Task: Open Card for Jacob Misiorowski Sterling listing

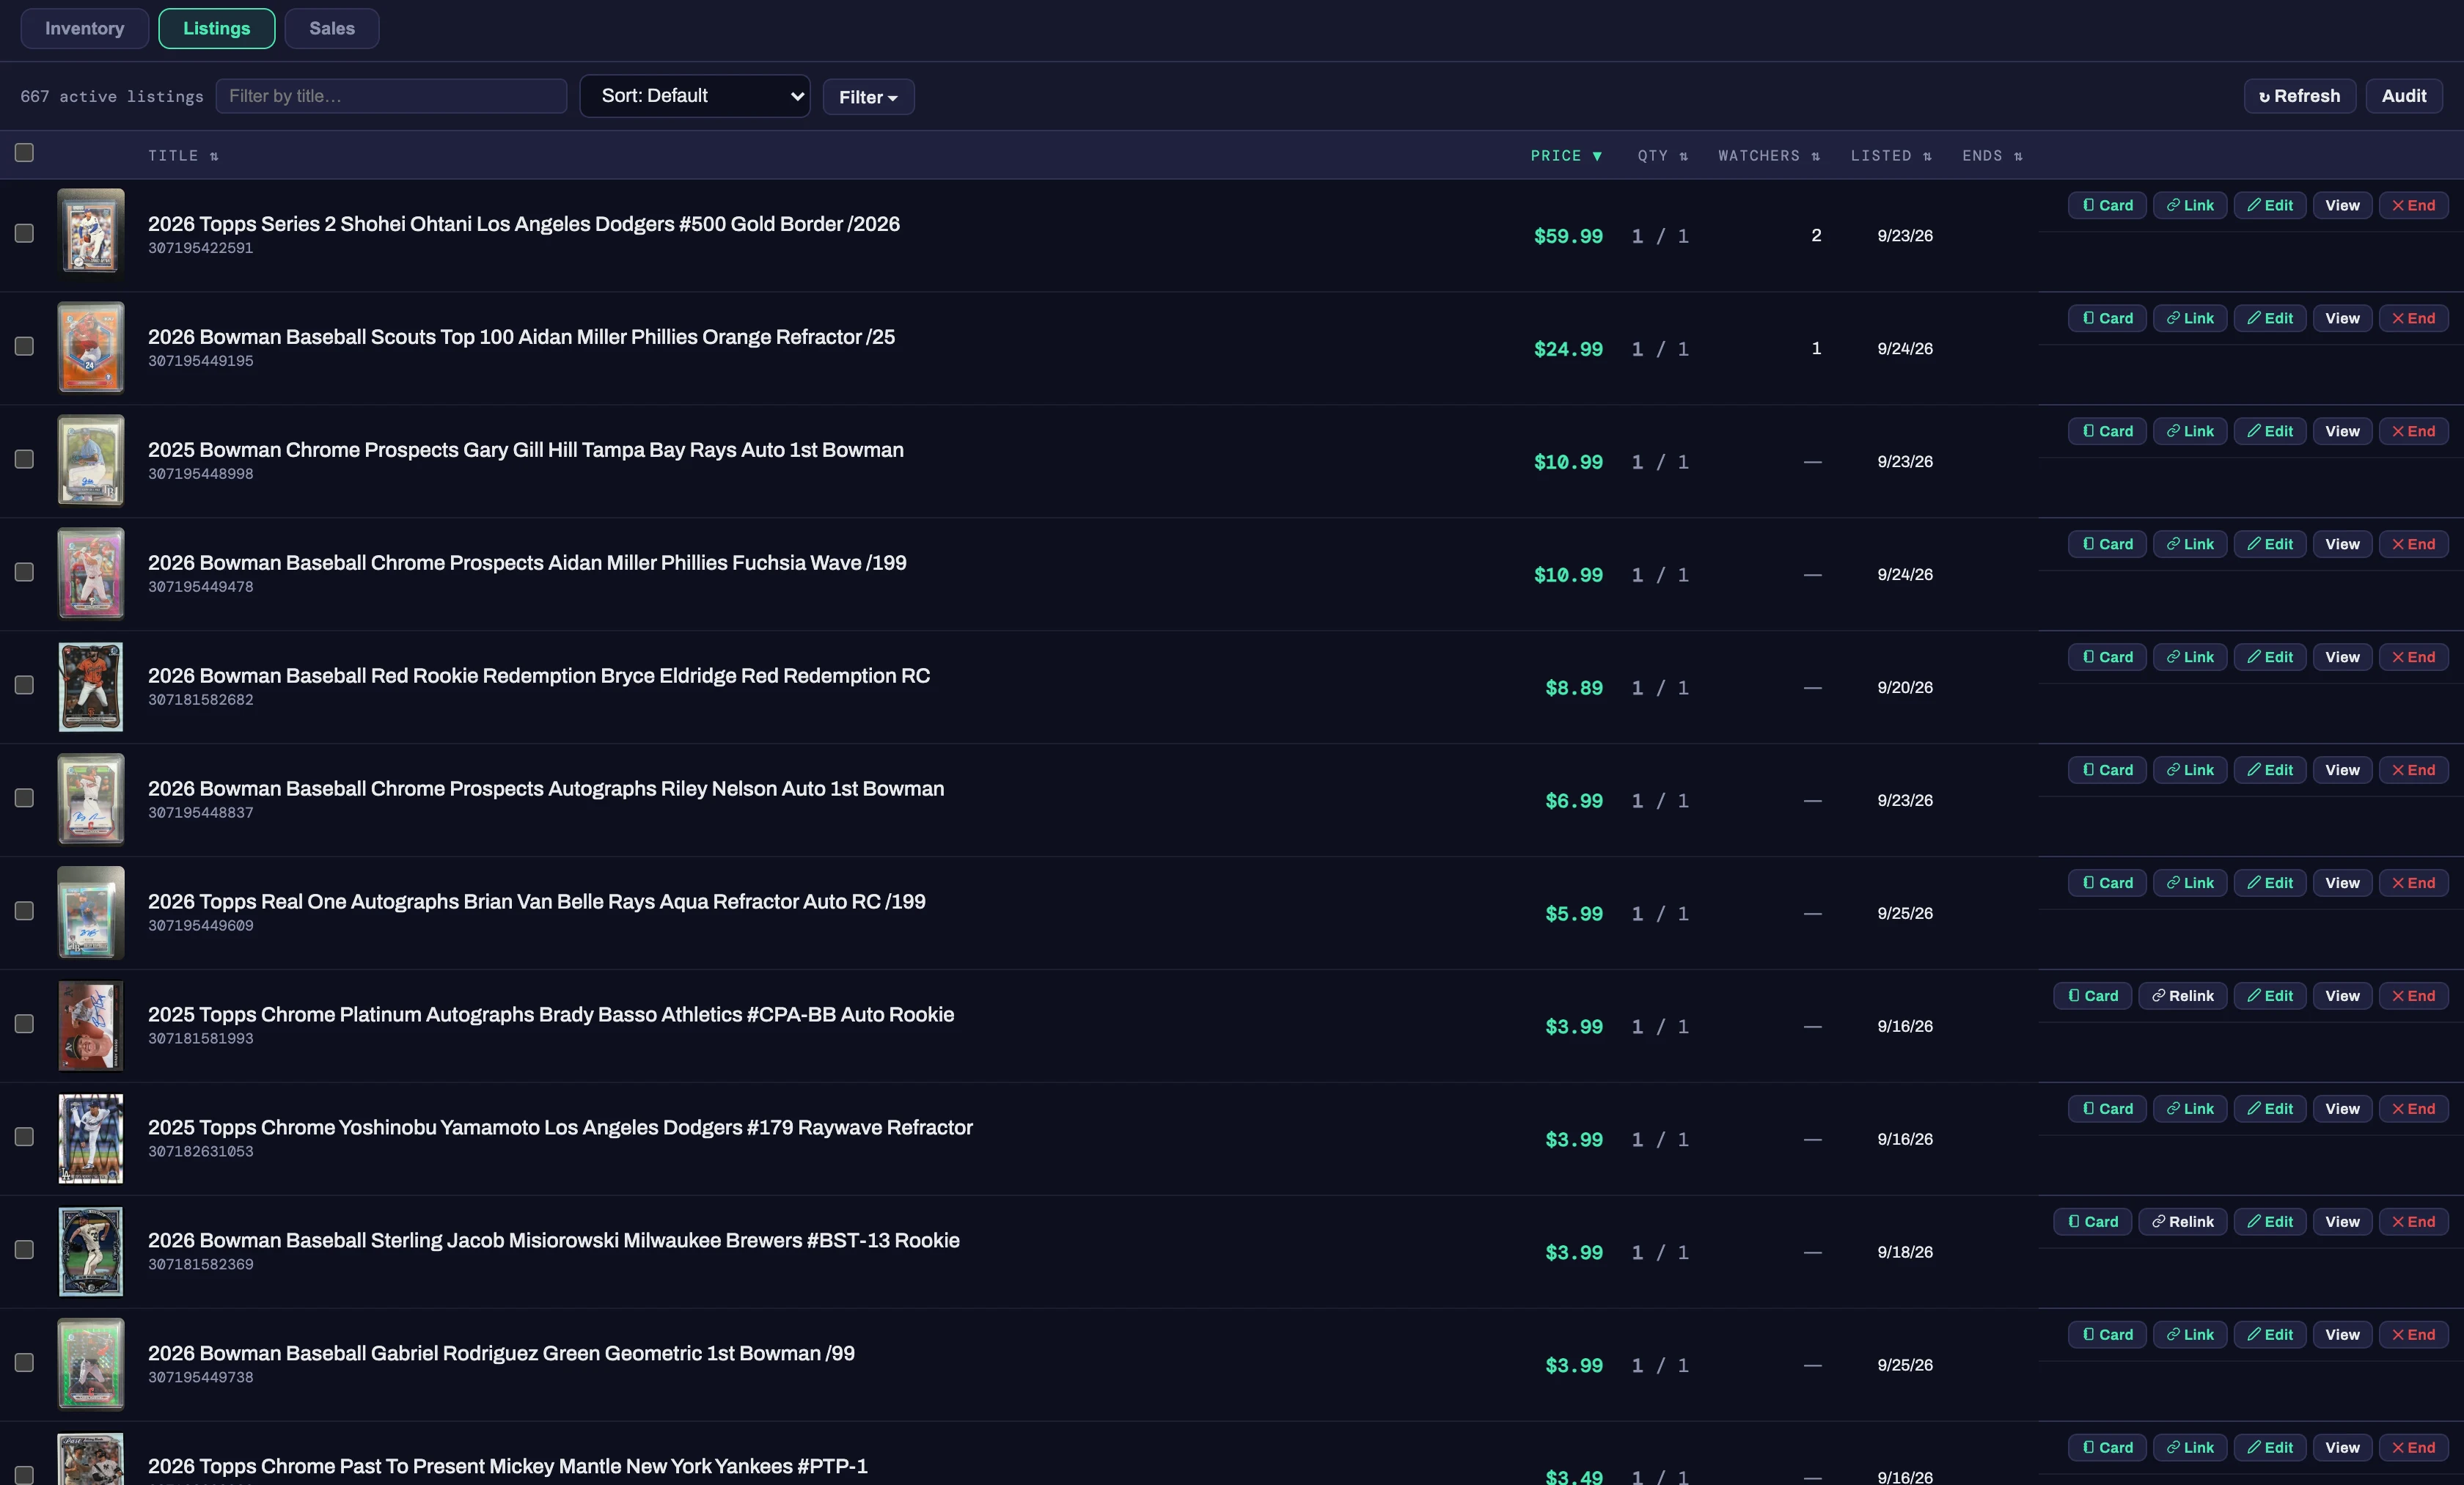Action: (x=2092, y=1222)
